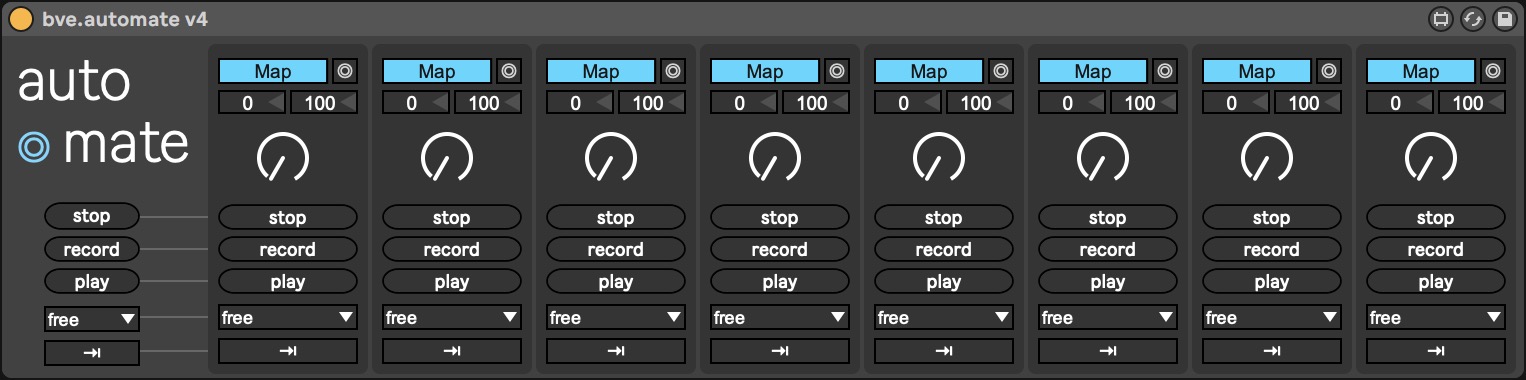Click the device save icon in title bar

tap(1504, 18)
